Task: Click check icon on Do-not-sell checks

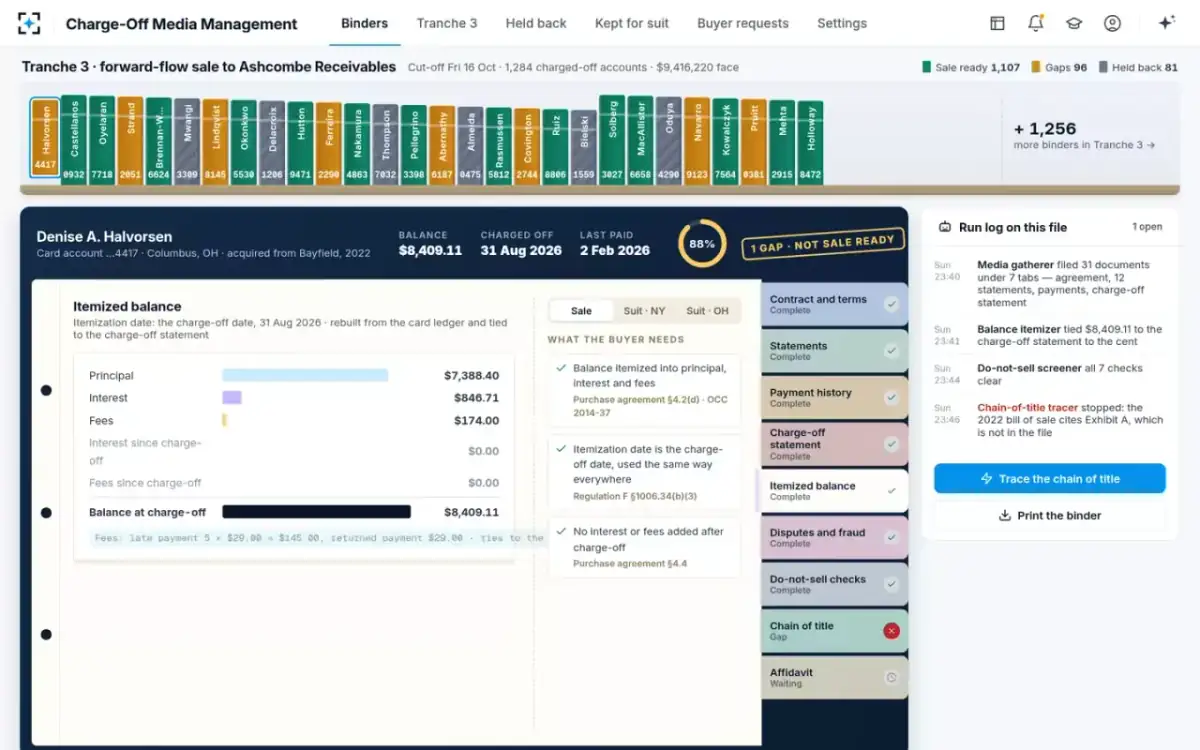Action: coord(891,584)
